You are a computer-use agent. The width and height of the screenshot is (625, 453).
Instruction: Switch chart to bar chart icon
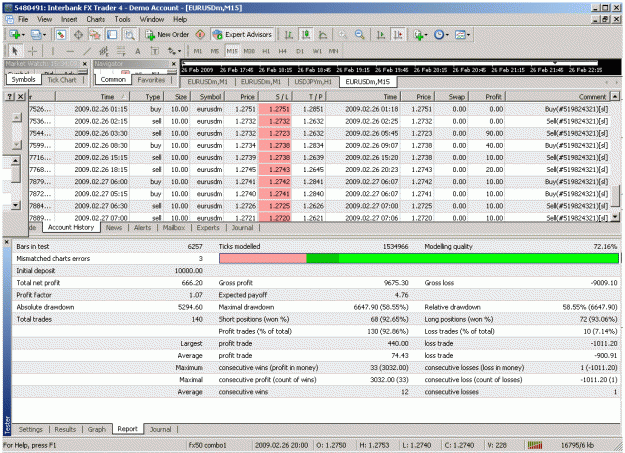click(288, 35)
